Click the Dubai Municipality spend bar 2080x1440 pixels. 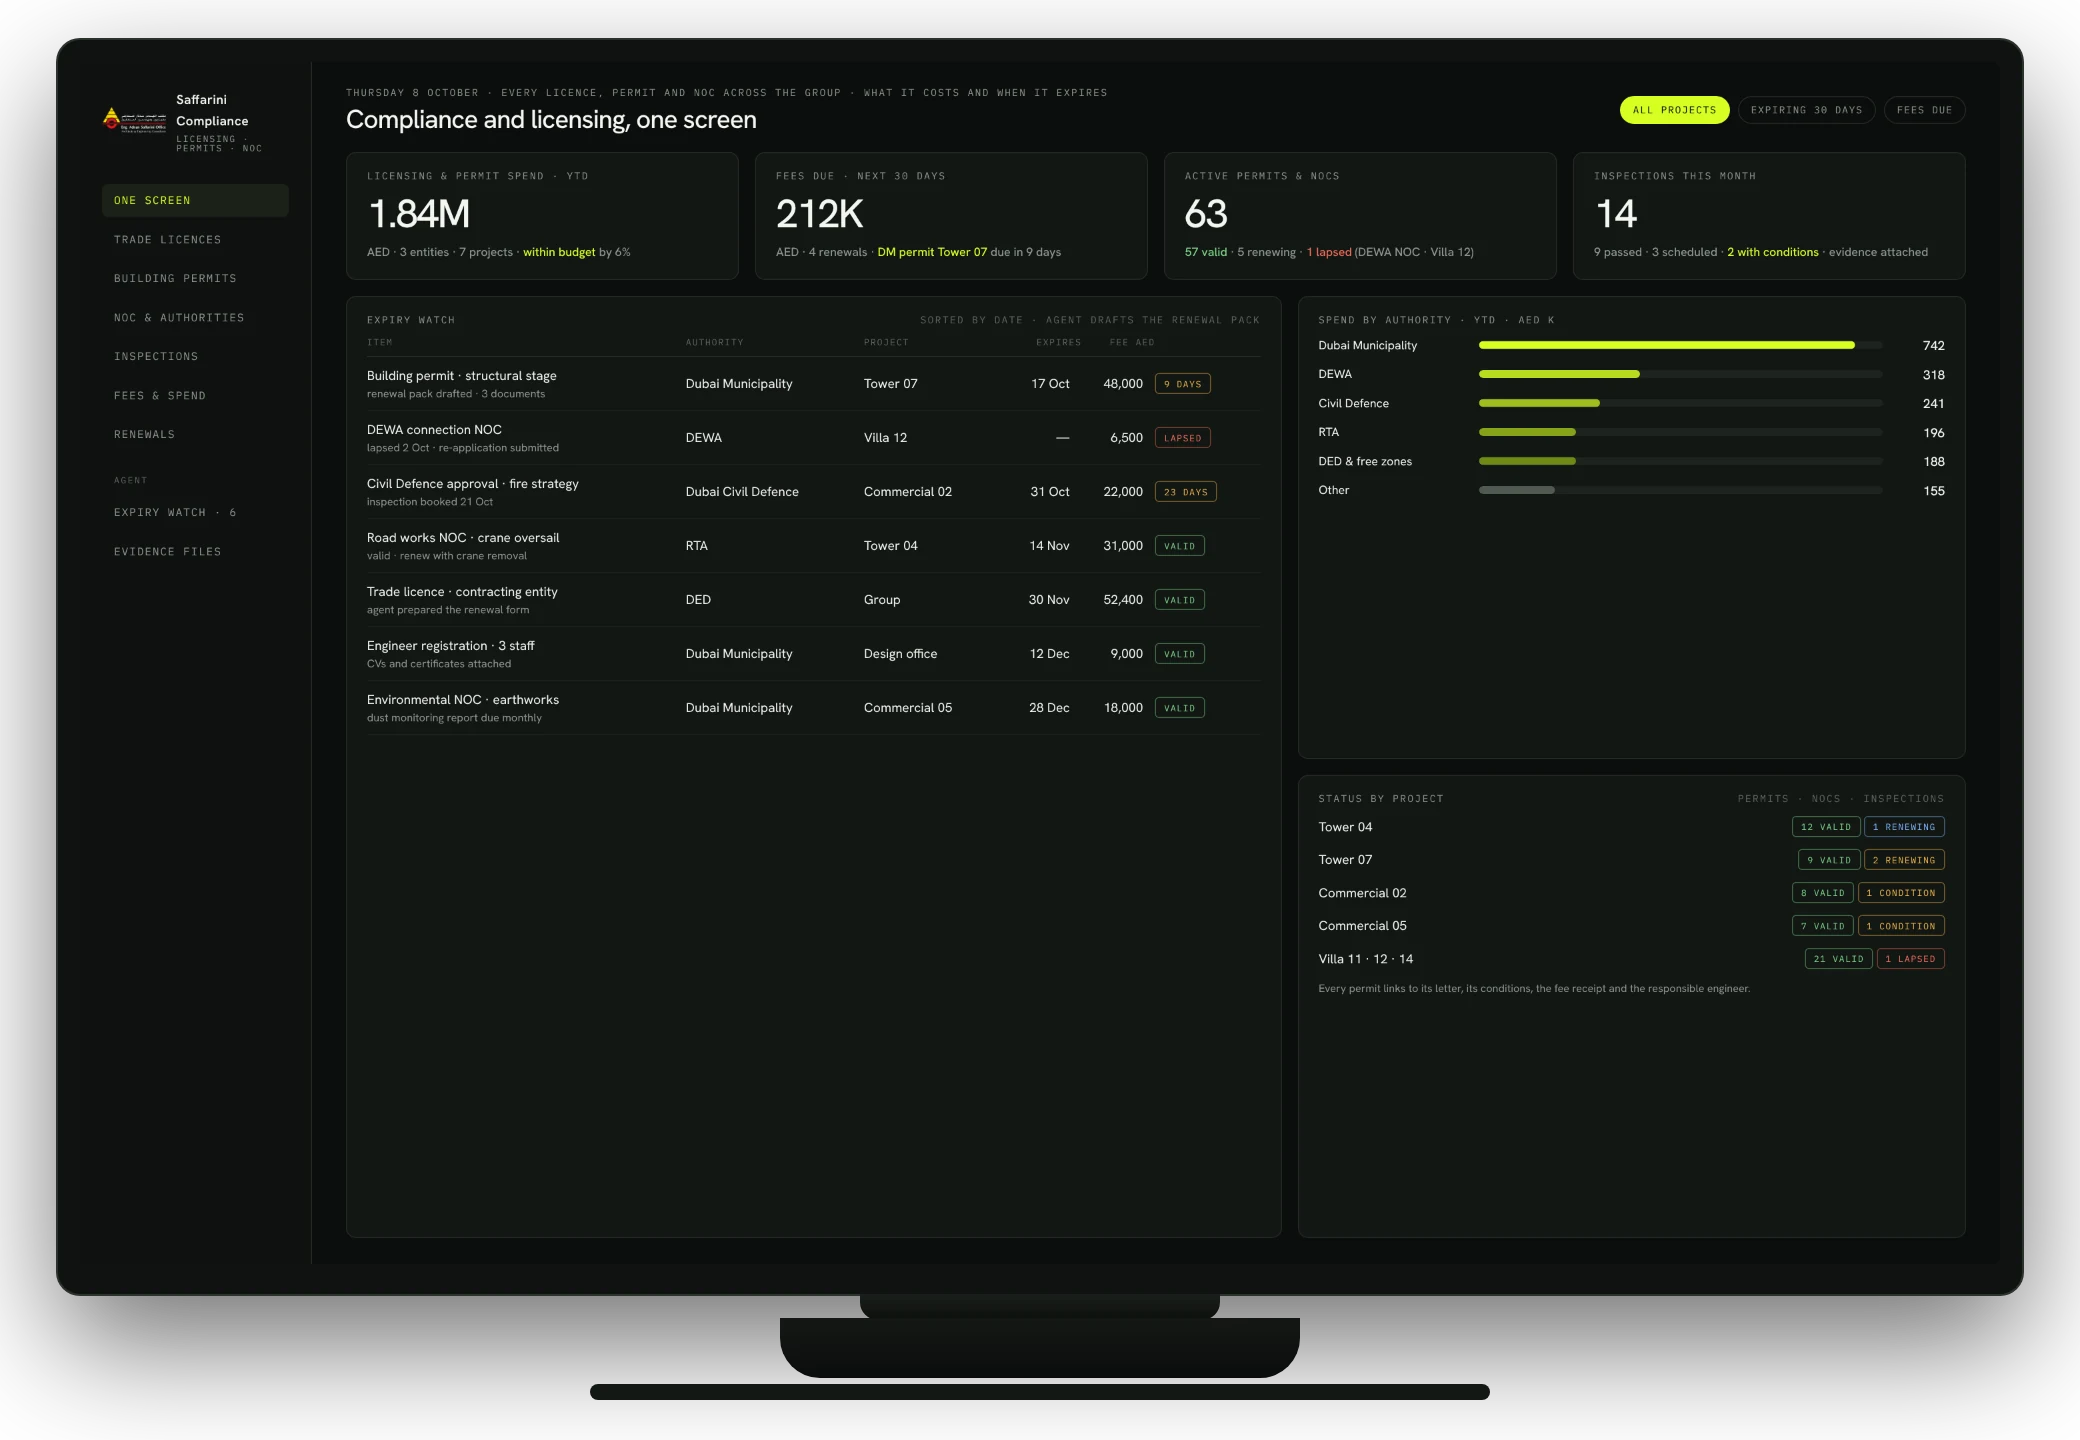coord(1680,345)
